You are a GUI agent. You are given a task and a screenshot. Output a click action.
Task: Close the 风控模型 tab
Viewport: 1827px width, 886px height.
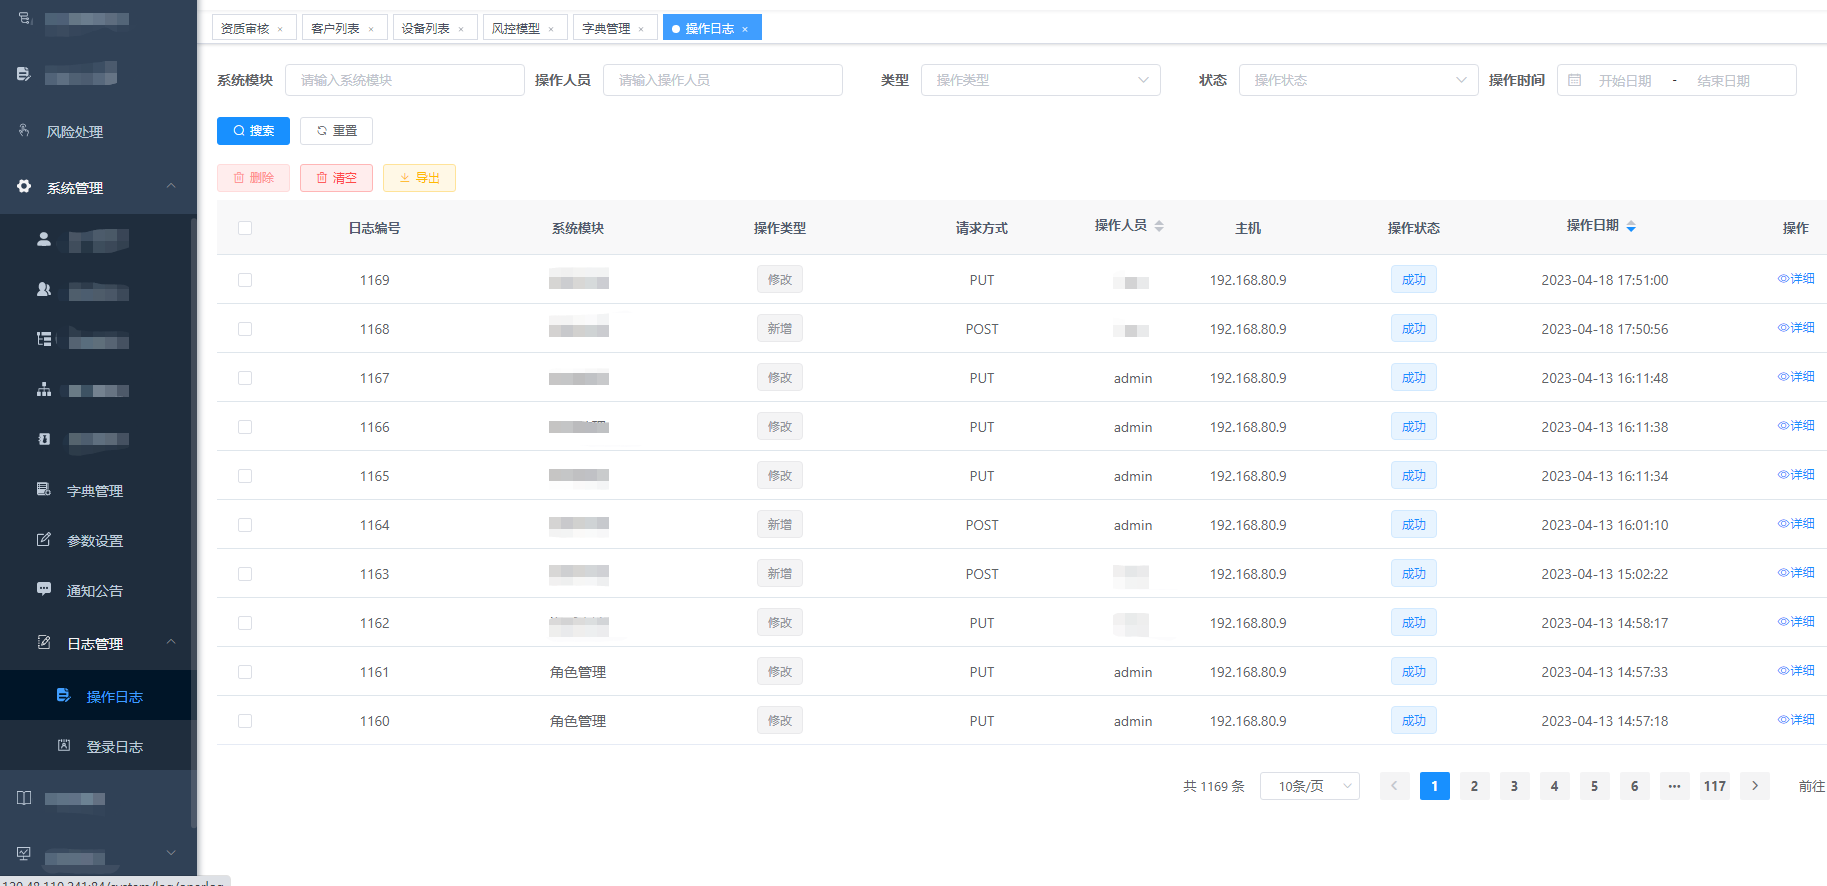551,29
